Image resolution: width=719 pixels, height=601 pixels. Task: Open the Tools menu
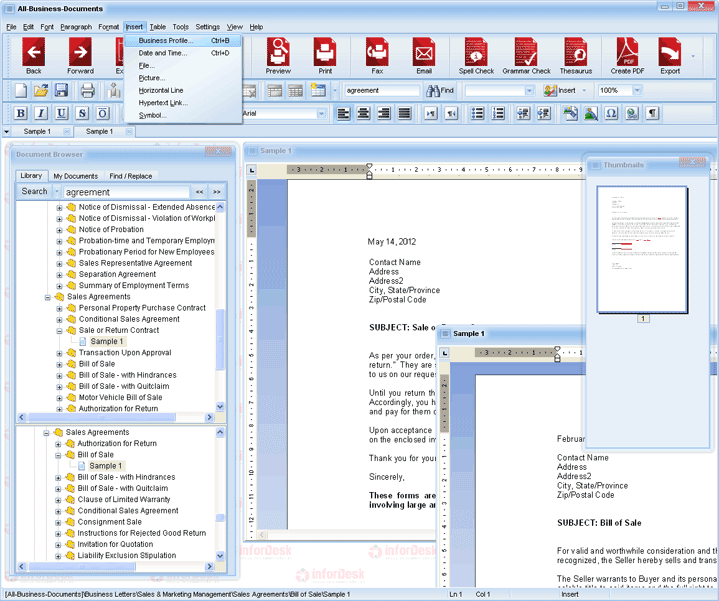click(x=180, y=27)
